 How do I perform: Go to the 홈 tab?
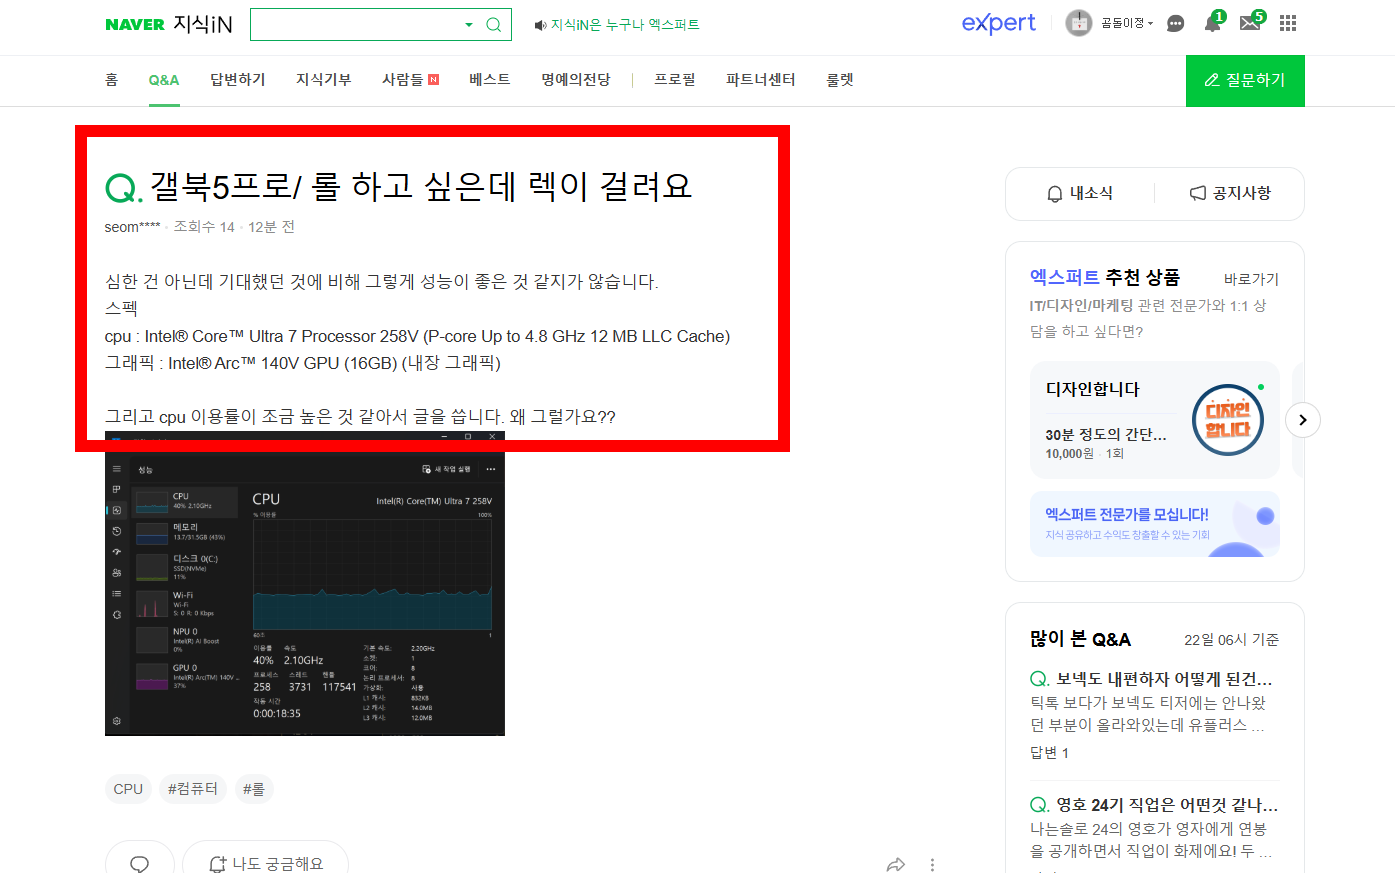(112, 80)
